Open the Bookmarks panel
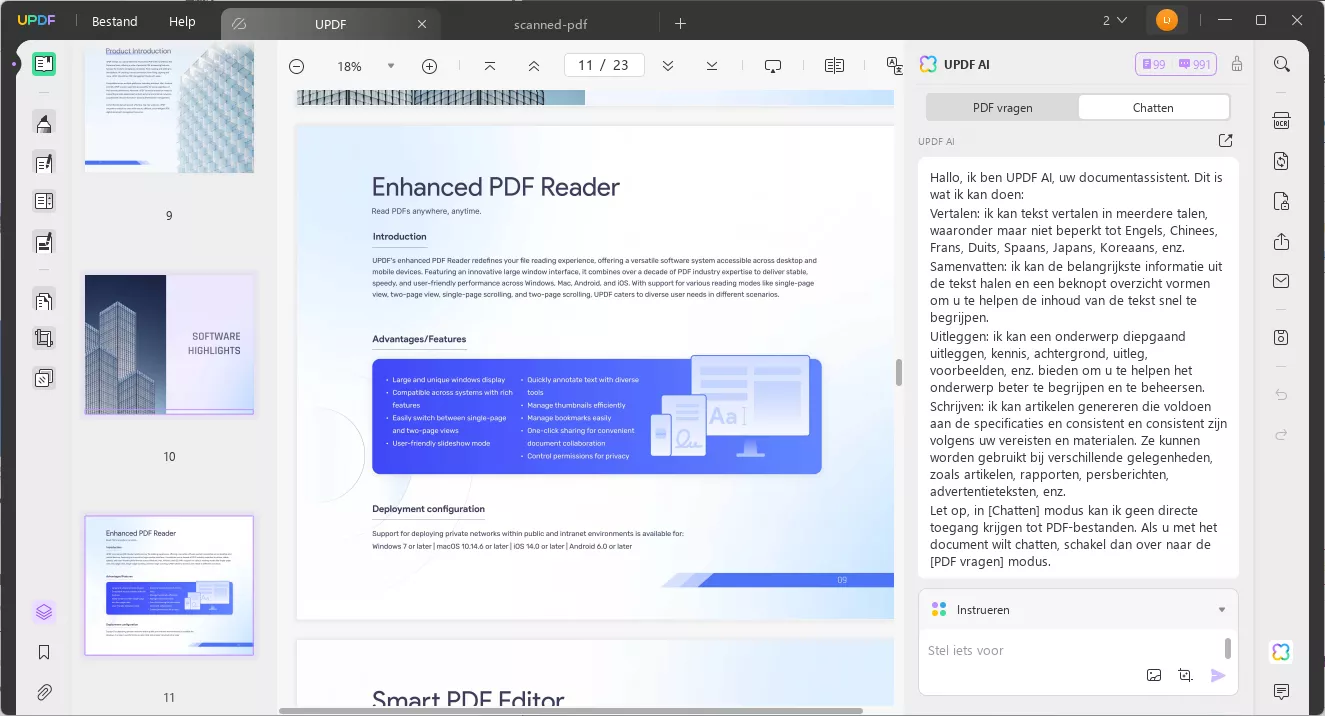Image resolution: width=1325 pixels, height=716 pixels. tap(44, 652)
